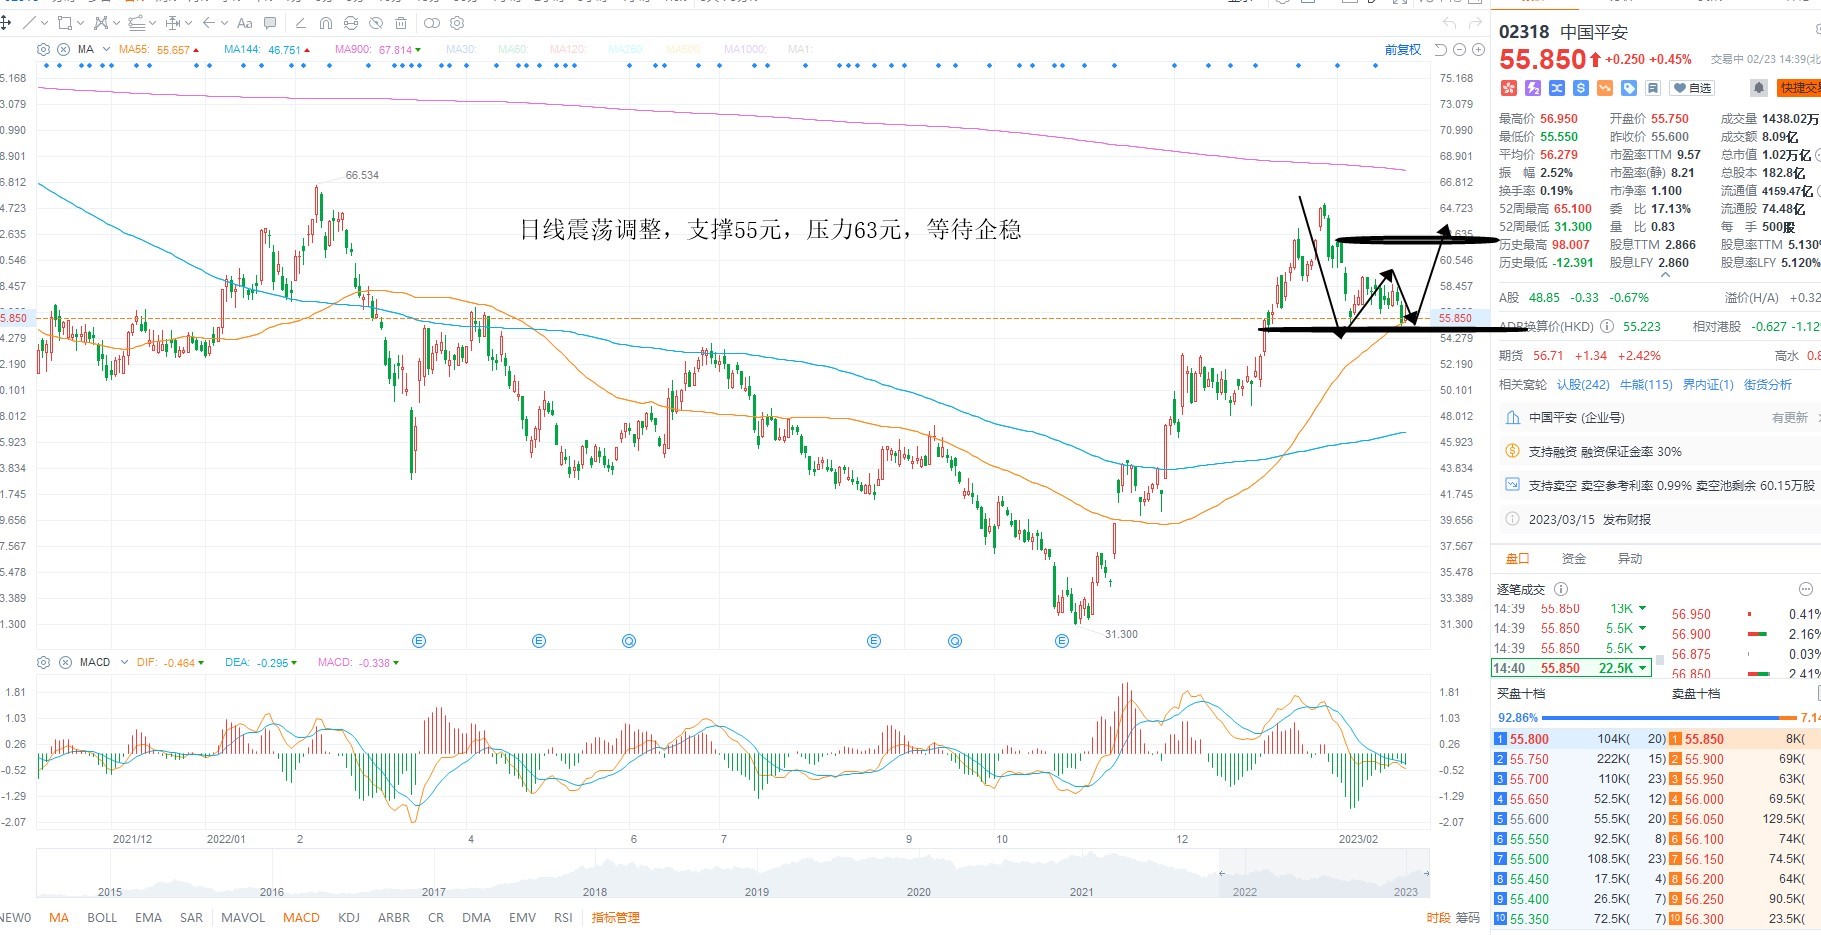
Task: Select the crosshair move cursor tool
Action: [x=5, y=23]
